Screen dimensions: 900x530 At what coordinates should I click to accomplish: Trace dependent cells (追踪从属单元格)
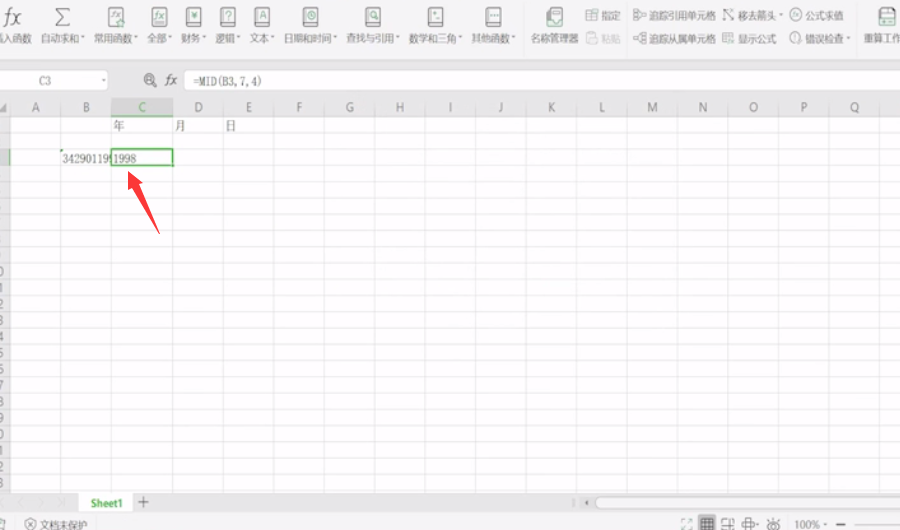pyautogui.click(x=674, y=38)
